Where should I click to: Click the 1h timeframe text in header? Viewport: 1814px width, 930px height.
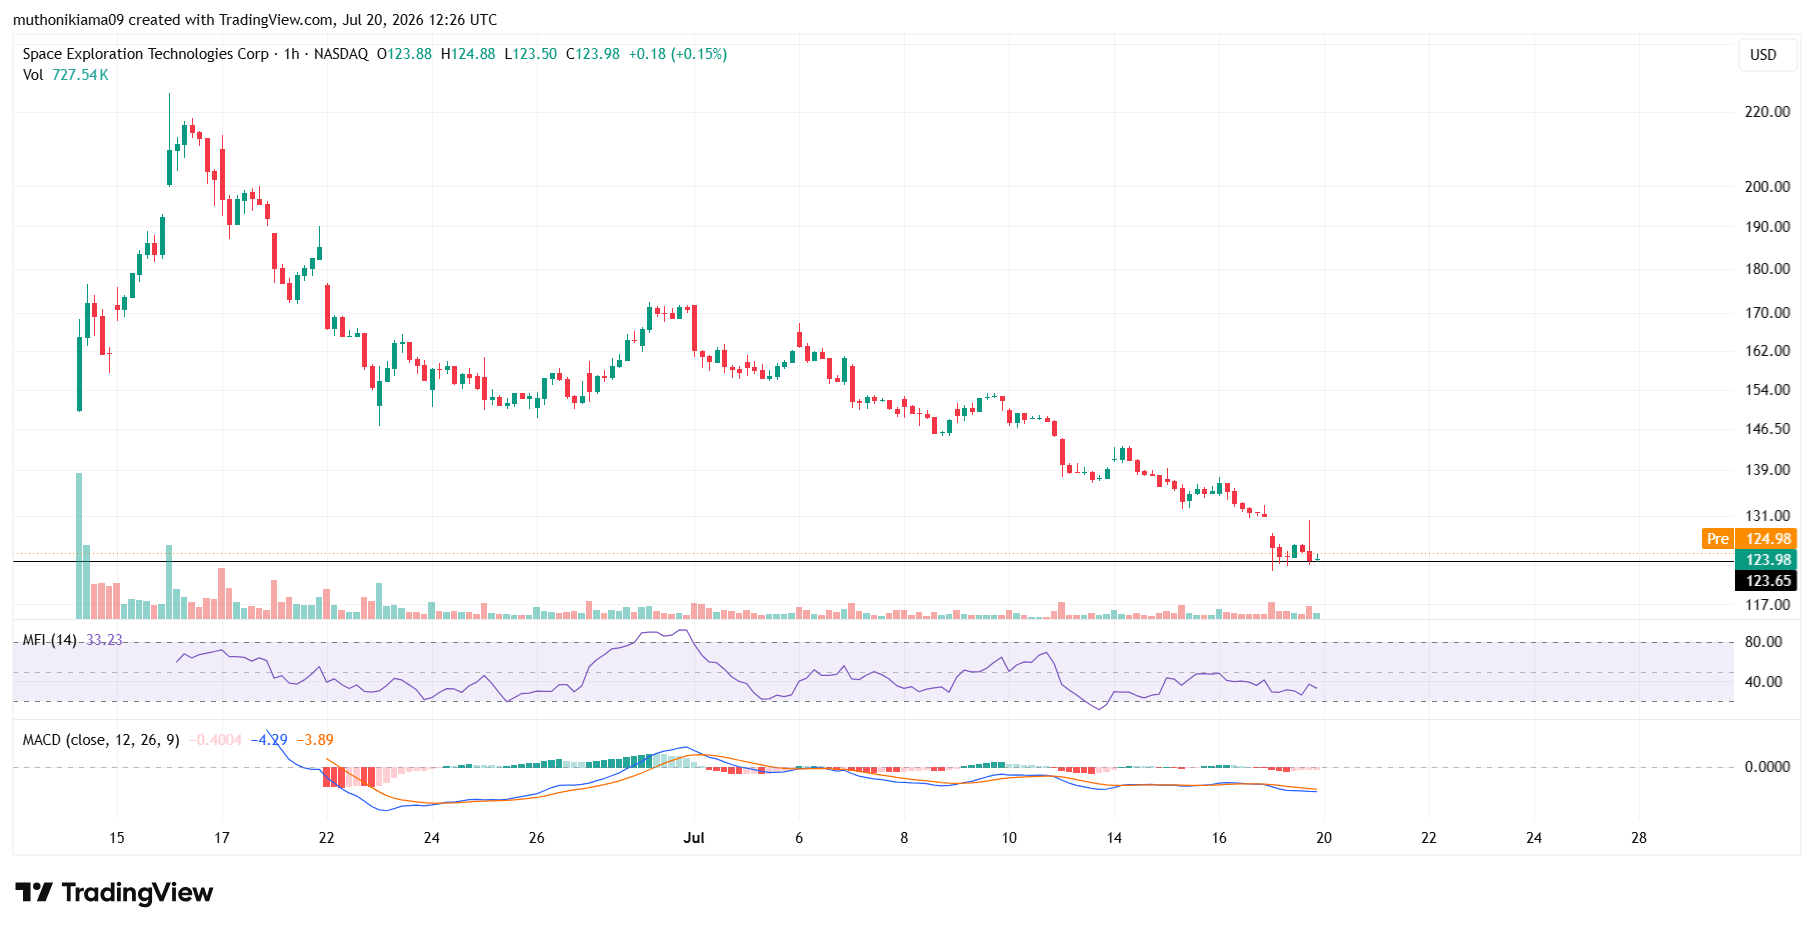click(291, 54)
